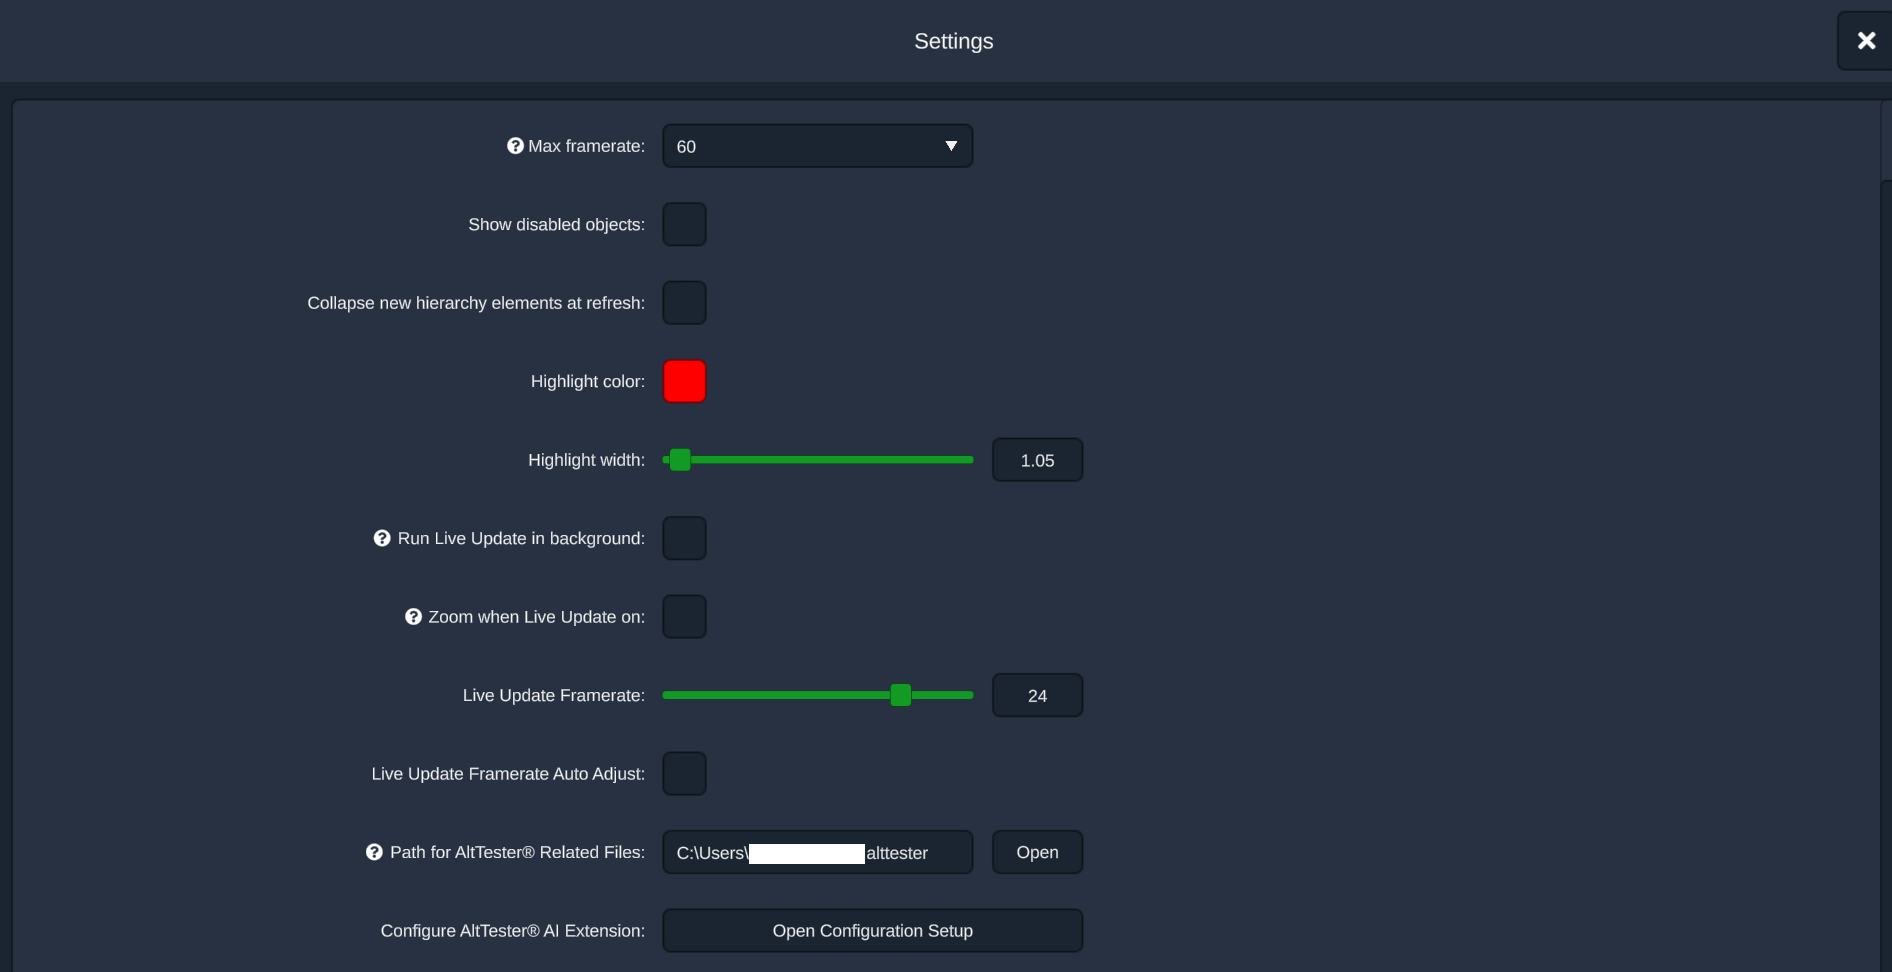Check the Zoom when Live Update on box
Viewport: 1892px width, 972px height.
point(684,617)
